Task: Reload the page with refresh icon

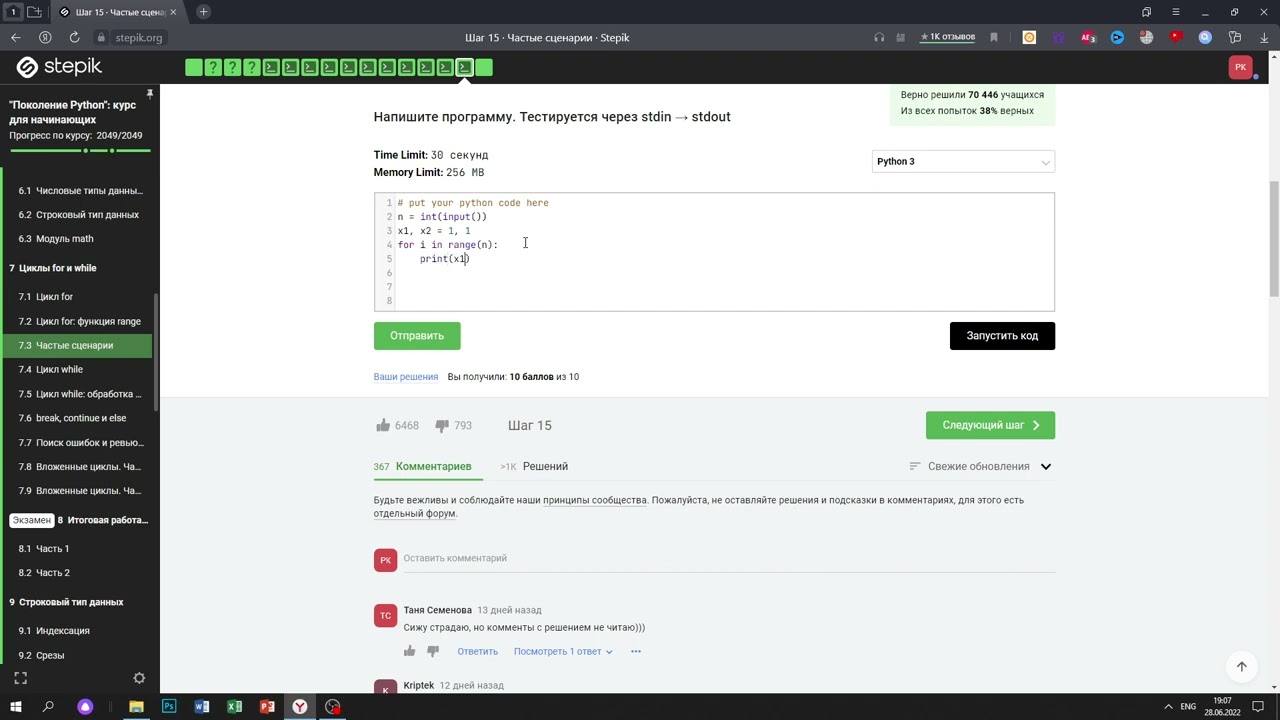Action: [74, 37]
